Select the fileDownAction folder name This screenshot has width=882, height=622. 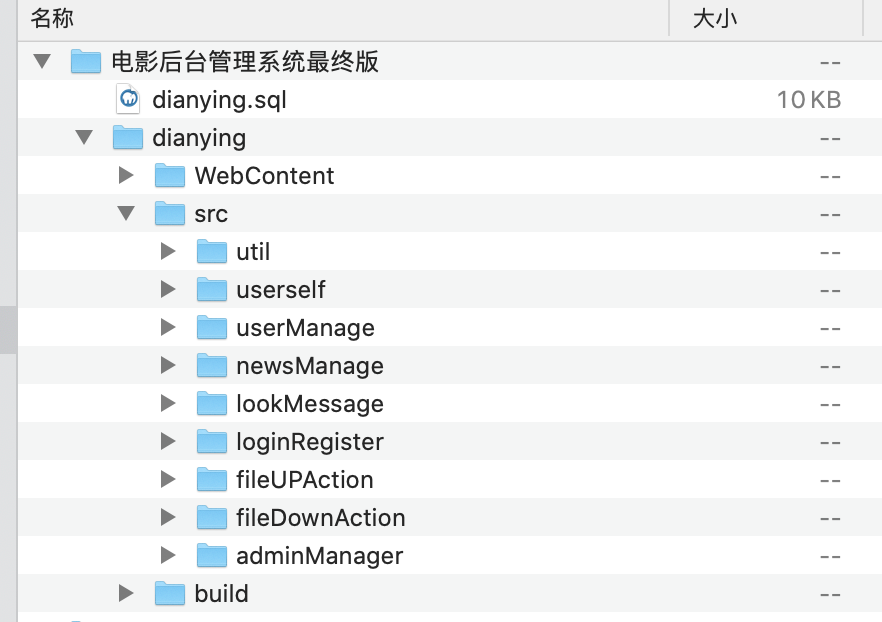tap(321, 518)
